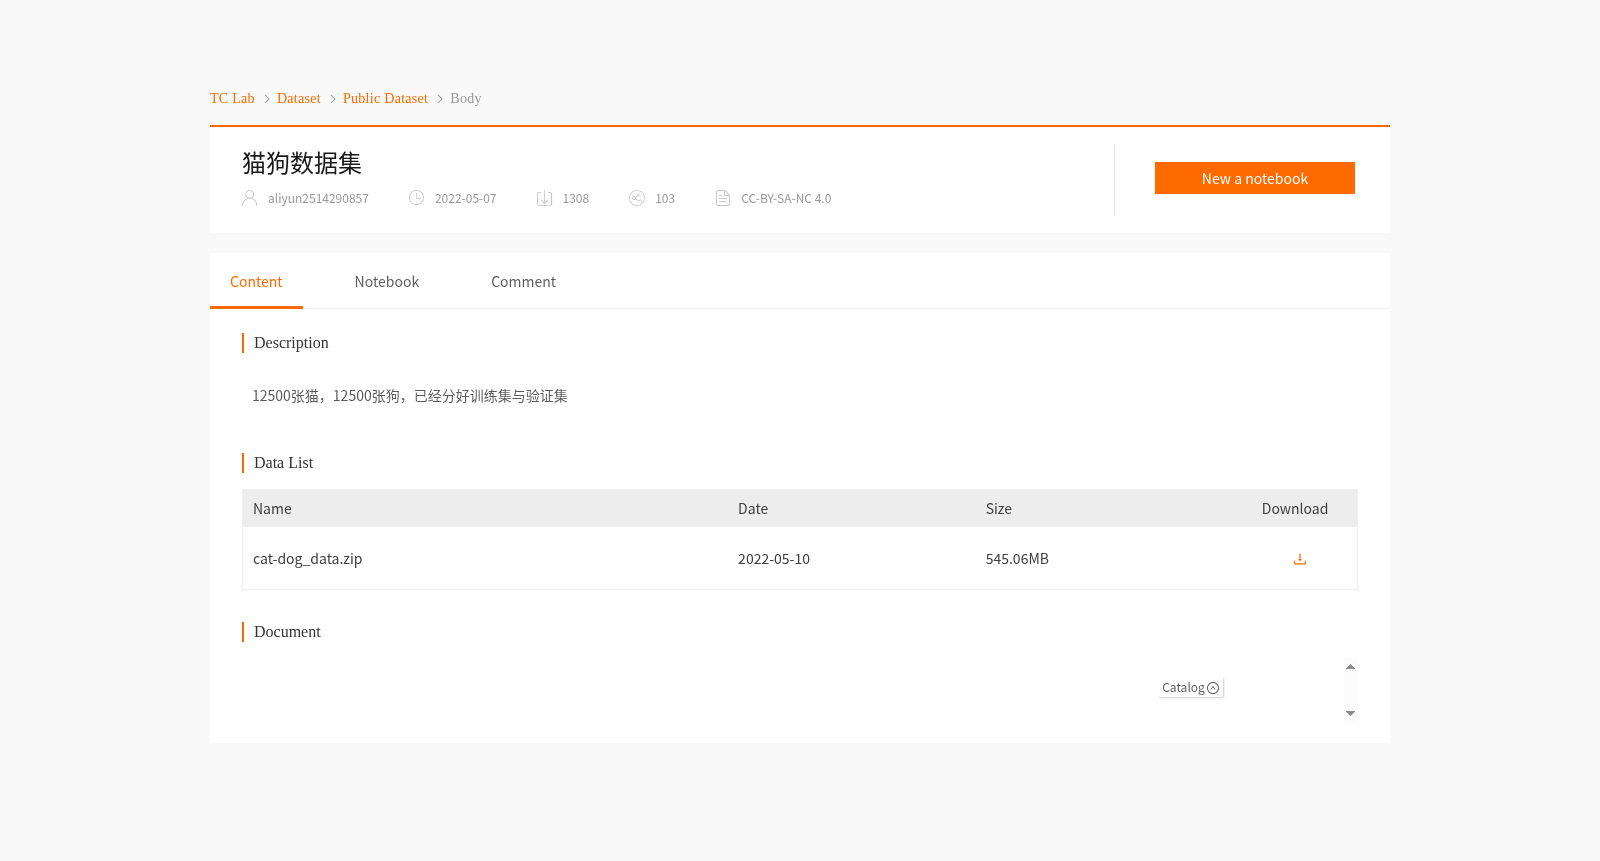Viewport: 1600px width, 861px height.
Task: Click the download count icon beside 1308
Action: click(x=544, y=198)
